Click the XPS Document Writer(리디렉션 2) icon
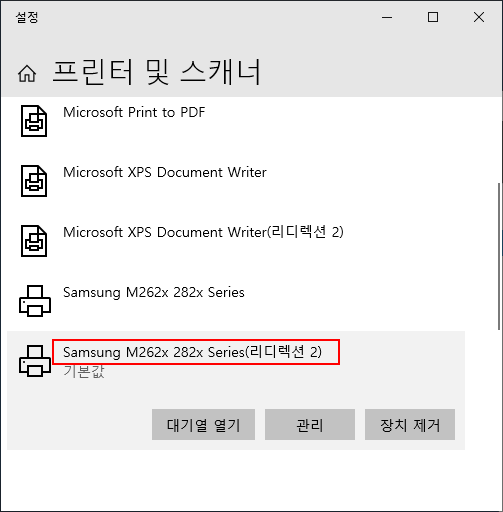This screenshot has width=503, height=512. tap(34, 241)
